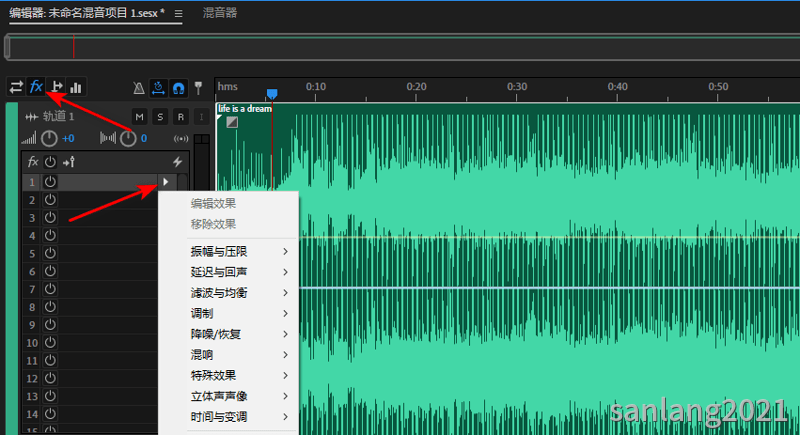Click the pan value 0
Image resolution: width=800 pixels, height=435 pixels.
(x=144, y=138)
